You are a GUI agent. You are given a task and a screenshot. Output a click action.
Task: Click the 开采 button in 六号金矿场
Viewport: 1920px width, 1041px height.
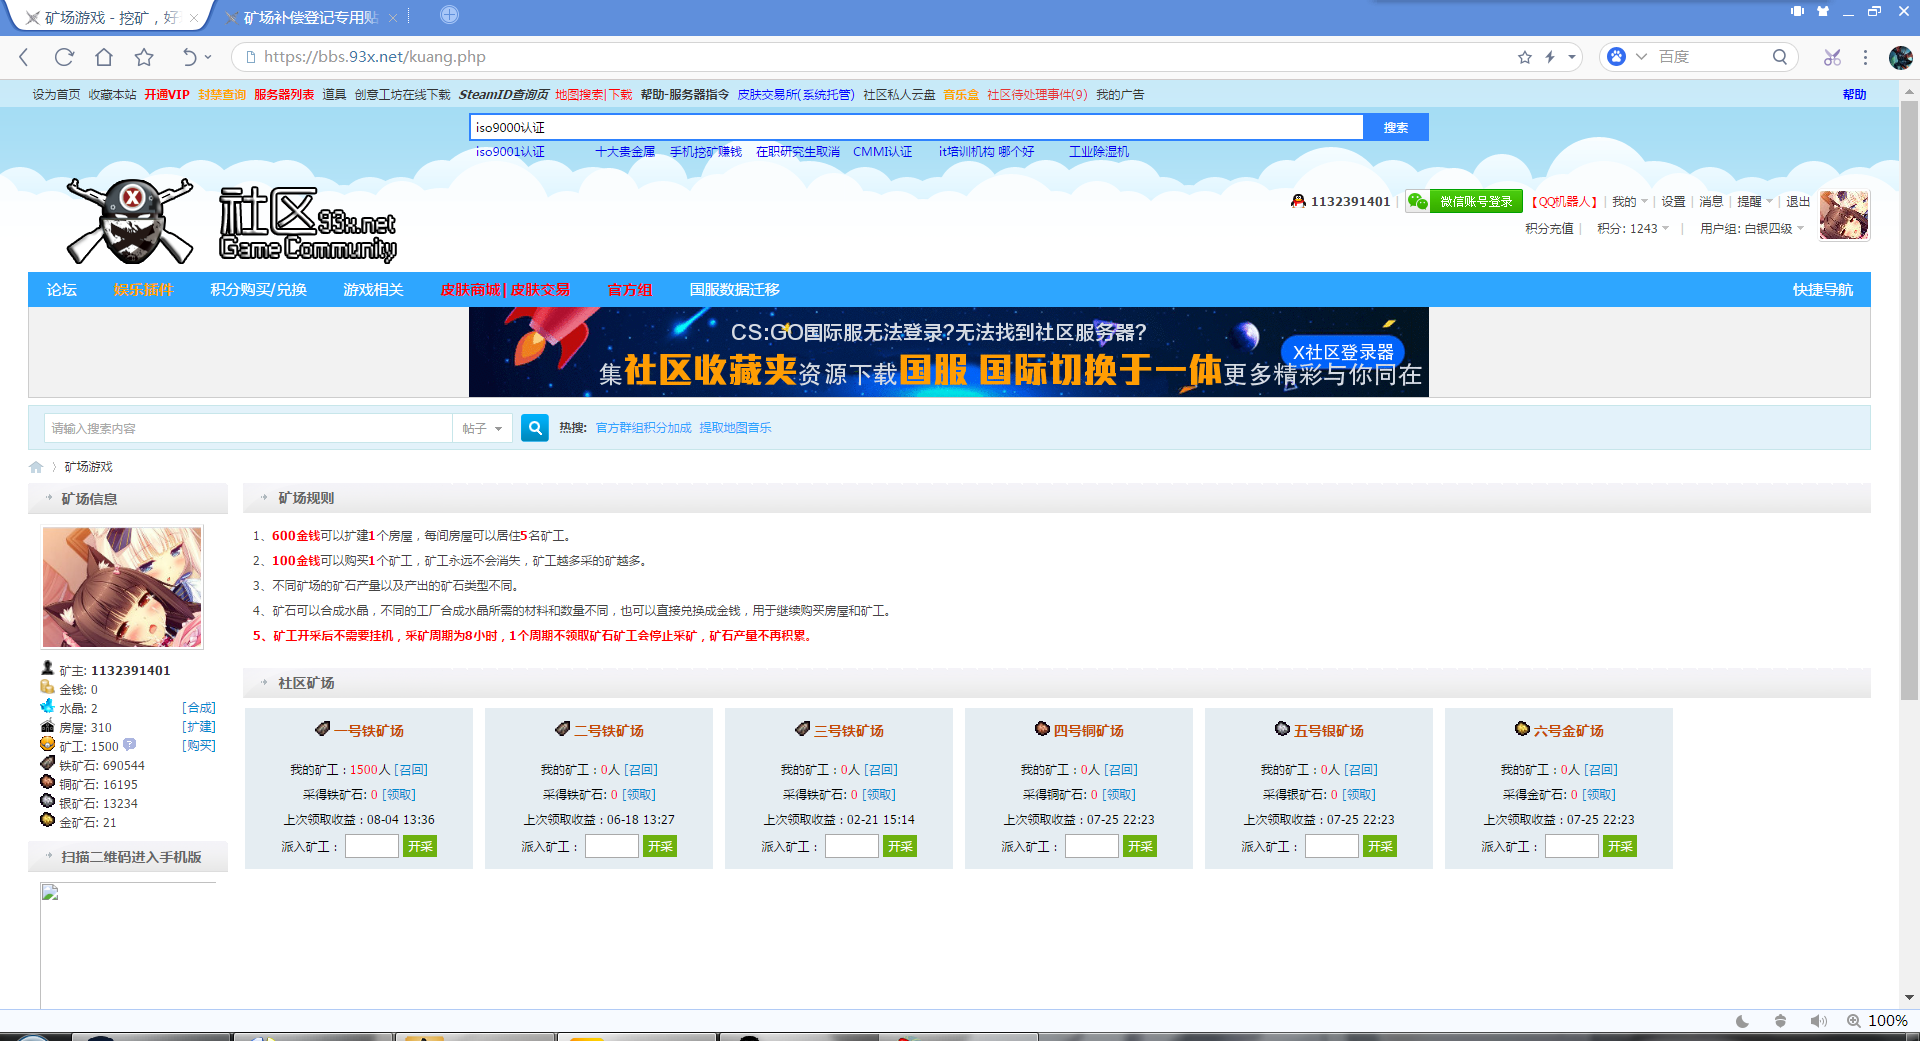pyautogui.click(x=1619, y=845)
